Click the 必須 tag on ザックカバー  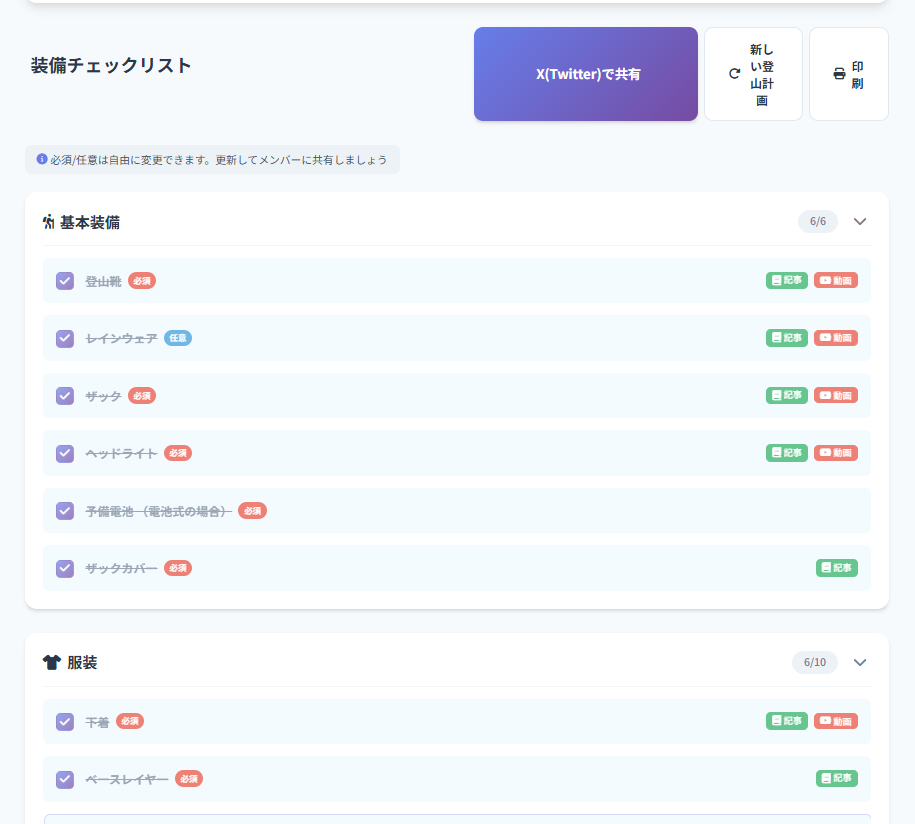click(x=177, y=568)
